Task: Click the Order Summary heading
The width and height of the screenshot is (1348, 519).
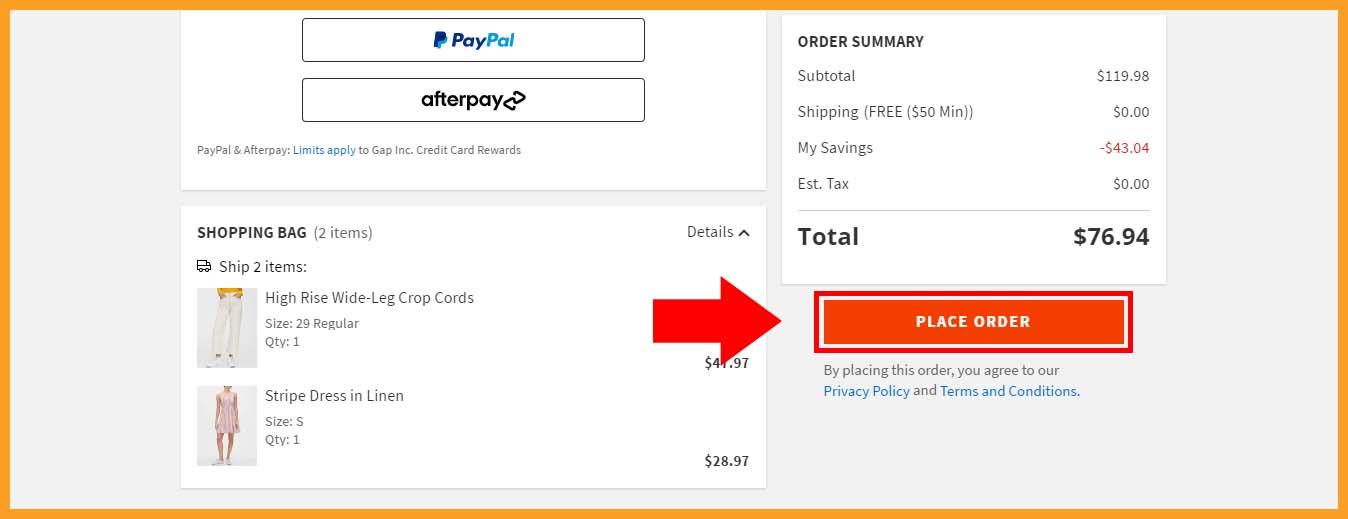Action: [861, 42]
